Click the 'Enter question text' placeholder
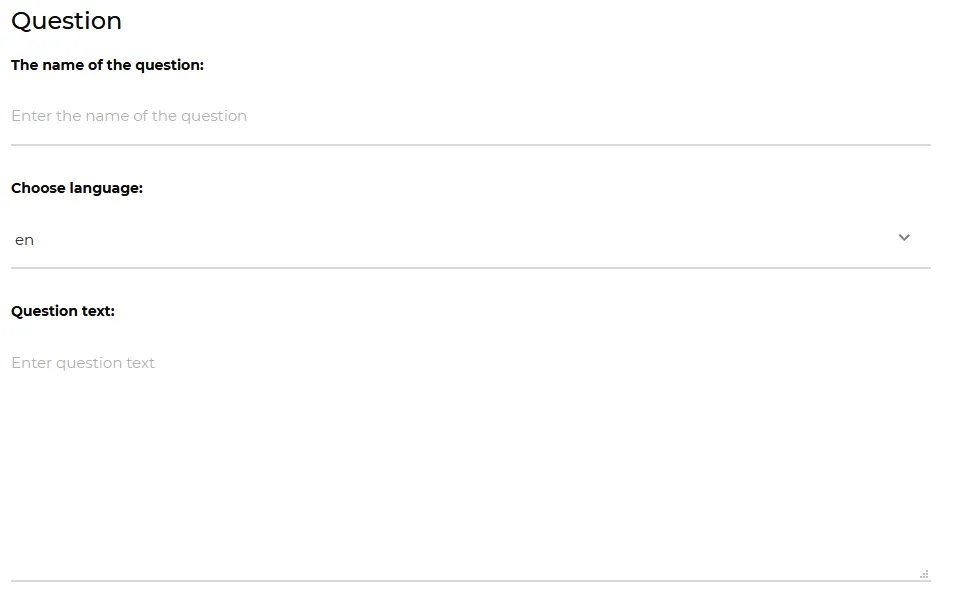Image resolution: width=957 pixels, height=595 pixels. coord(83,363)
